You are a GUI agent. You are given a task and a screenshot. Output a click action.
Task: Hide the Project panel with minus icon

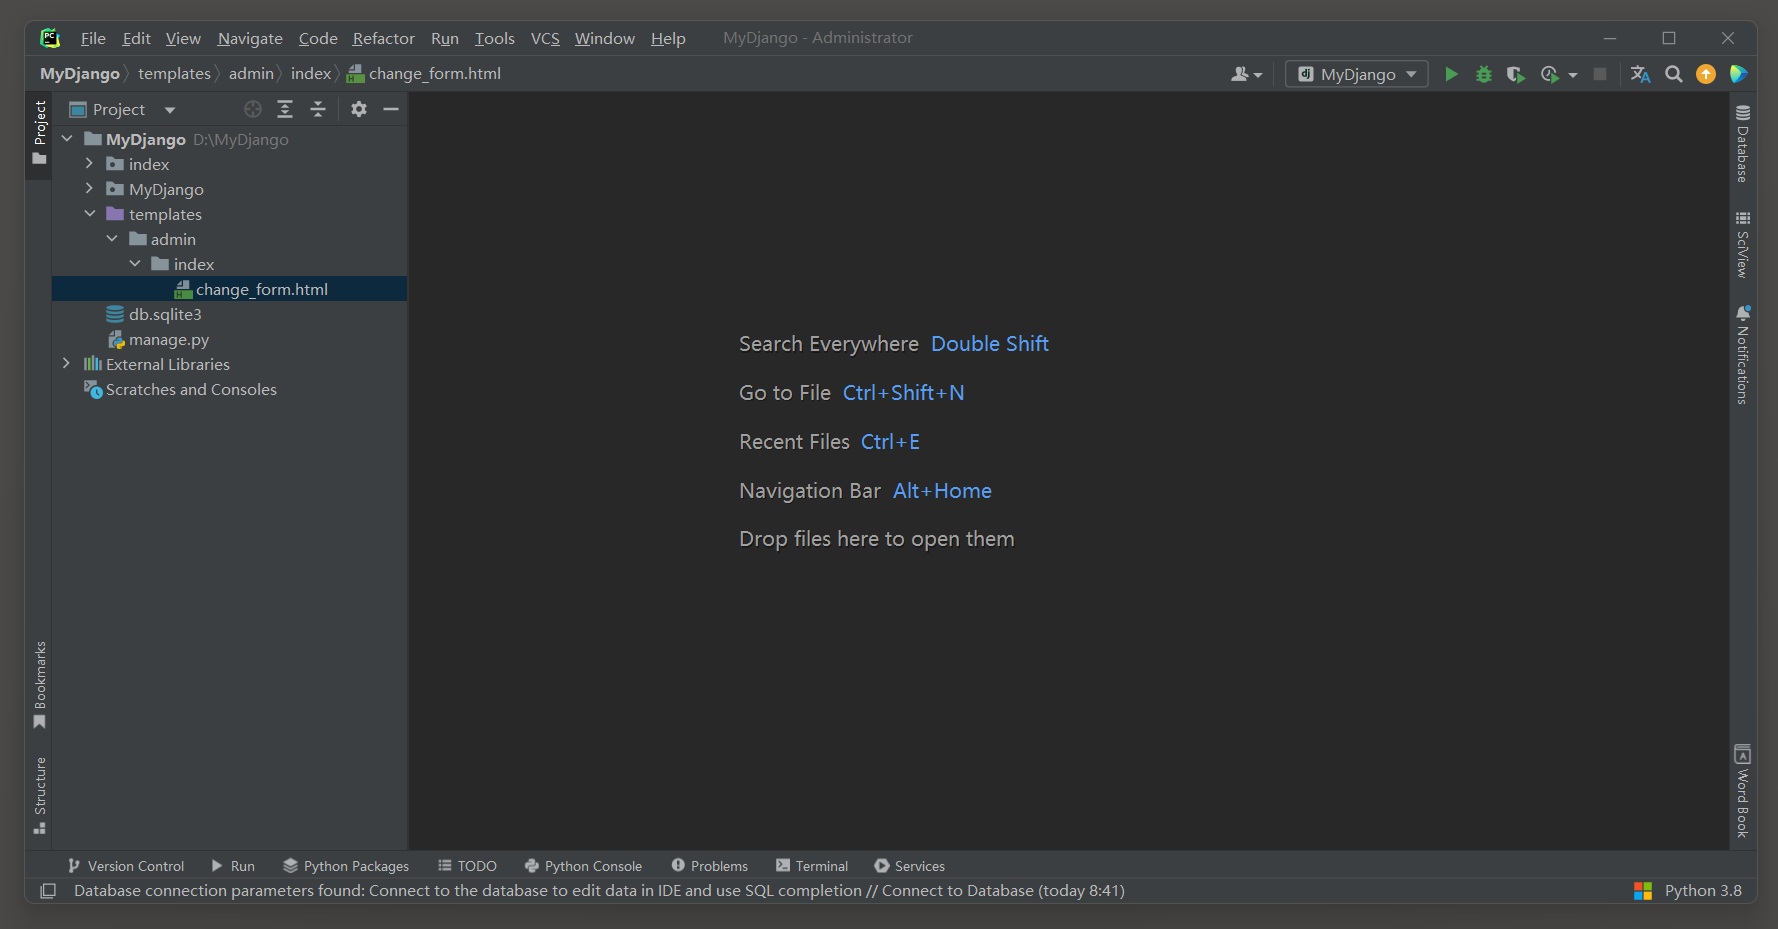point(391,109)
